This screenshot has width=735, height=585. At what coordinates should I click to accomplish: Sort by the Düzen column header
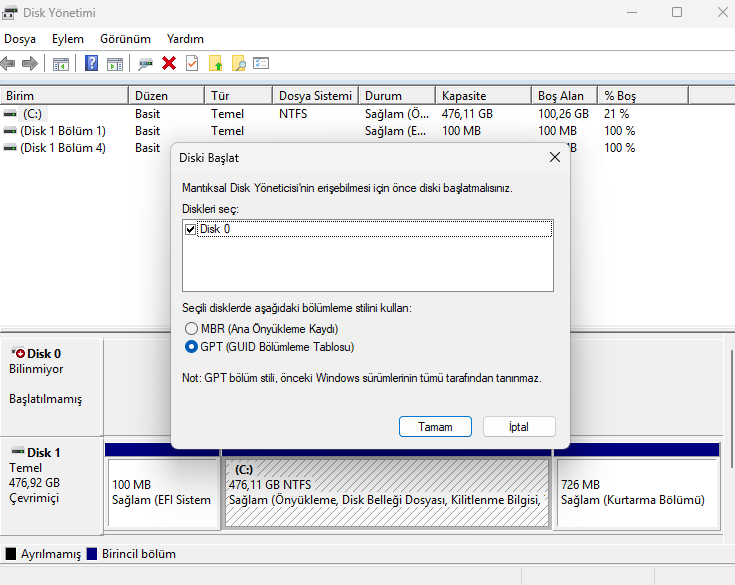coord(166,96)
